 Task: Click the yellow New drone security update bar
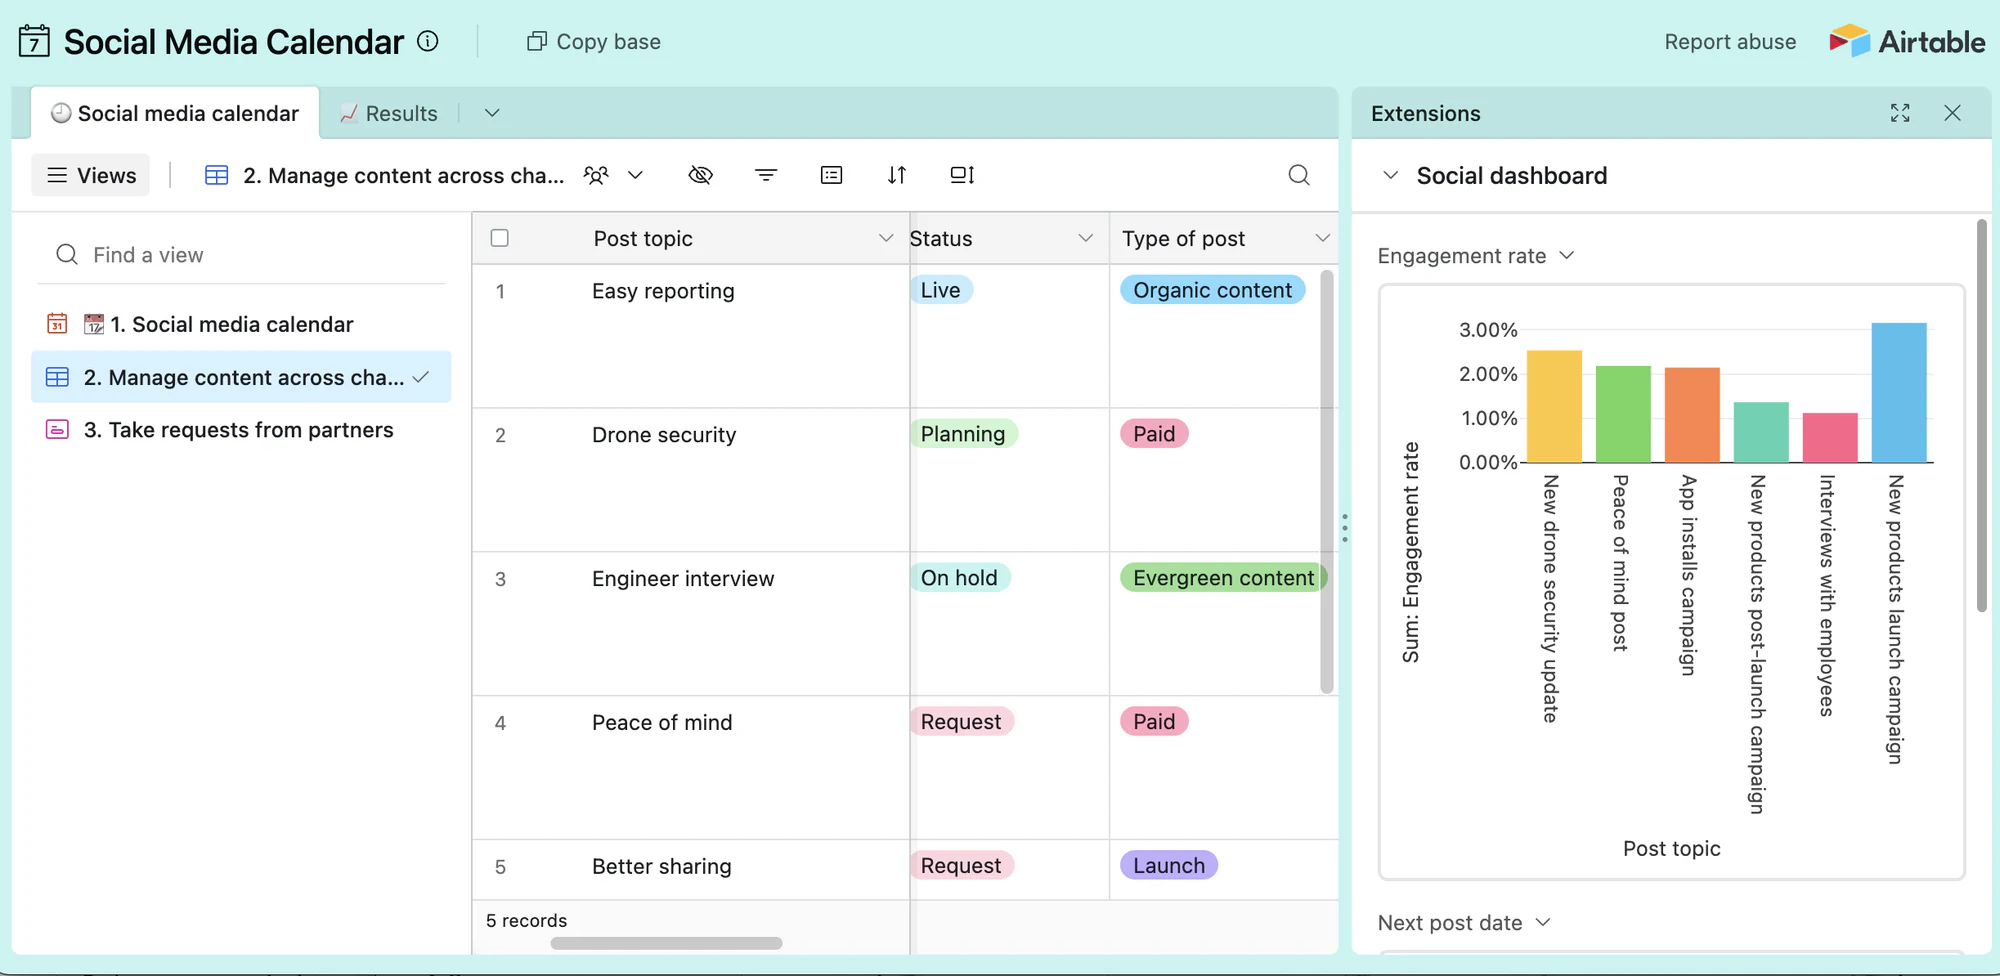coord(1554,406)
